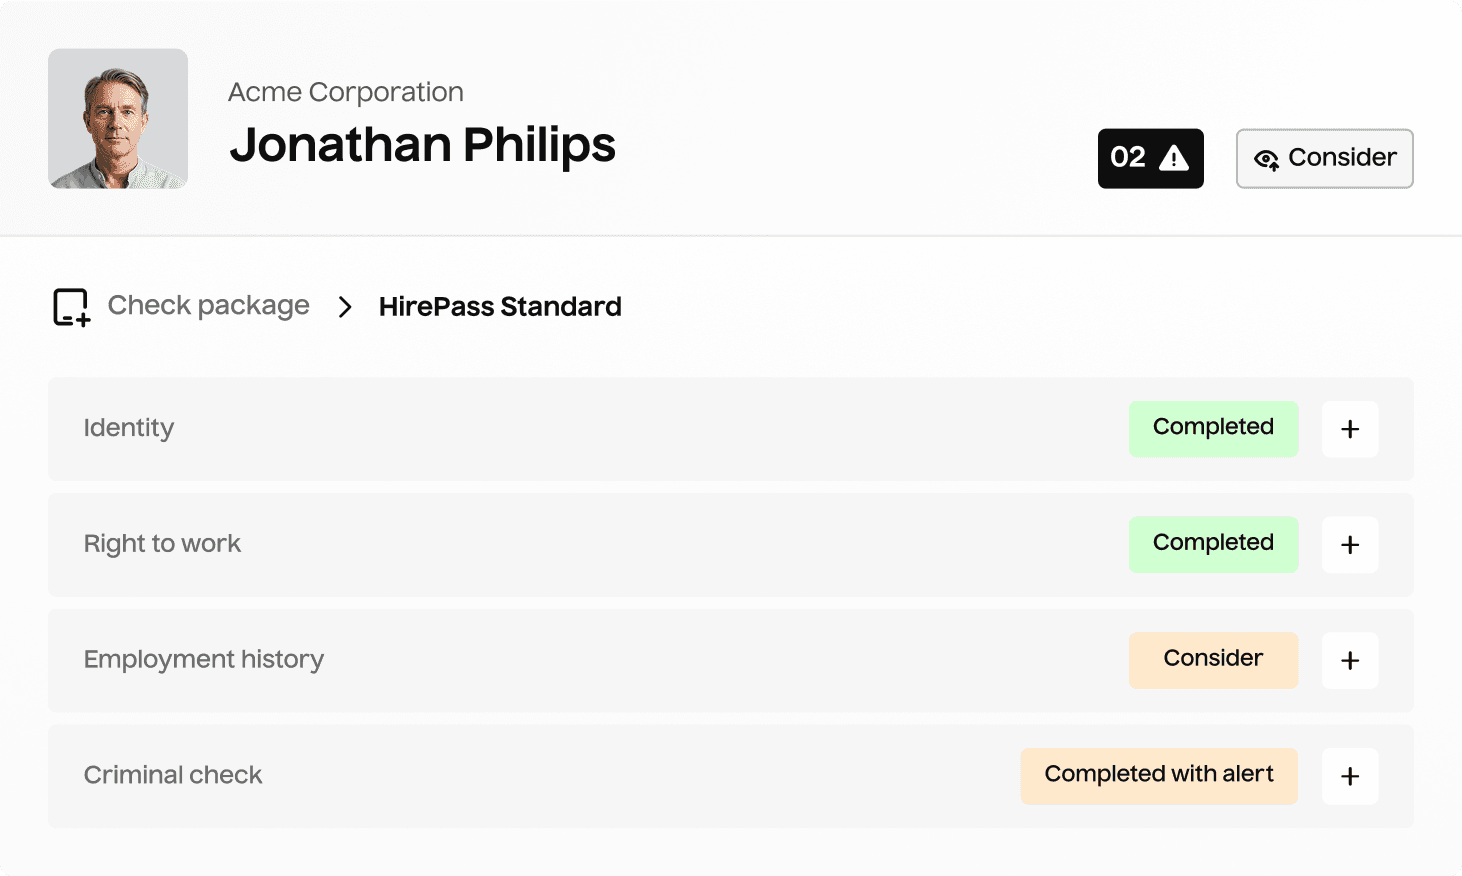The width and height of the screenshot is (1462, 876).
Task: Click the eye icon in Consider button
Action: coord(1266,160)
